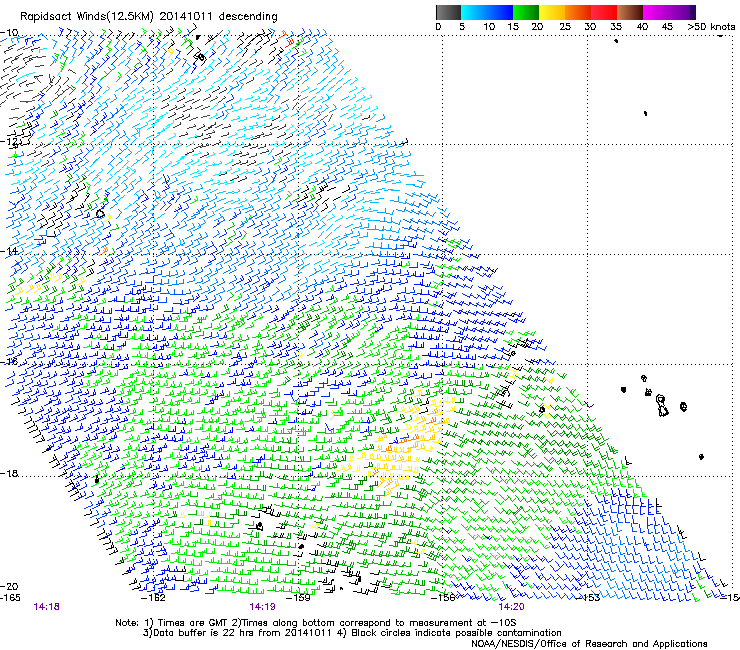The width and height of the screenshot is (740, 650).
Task: Click the purple 14:20 time label
Action: [512, 607]
